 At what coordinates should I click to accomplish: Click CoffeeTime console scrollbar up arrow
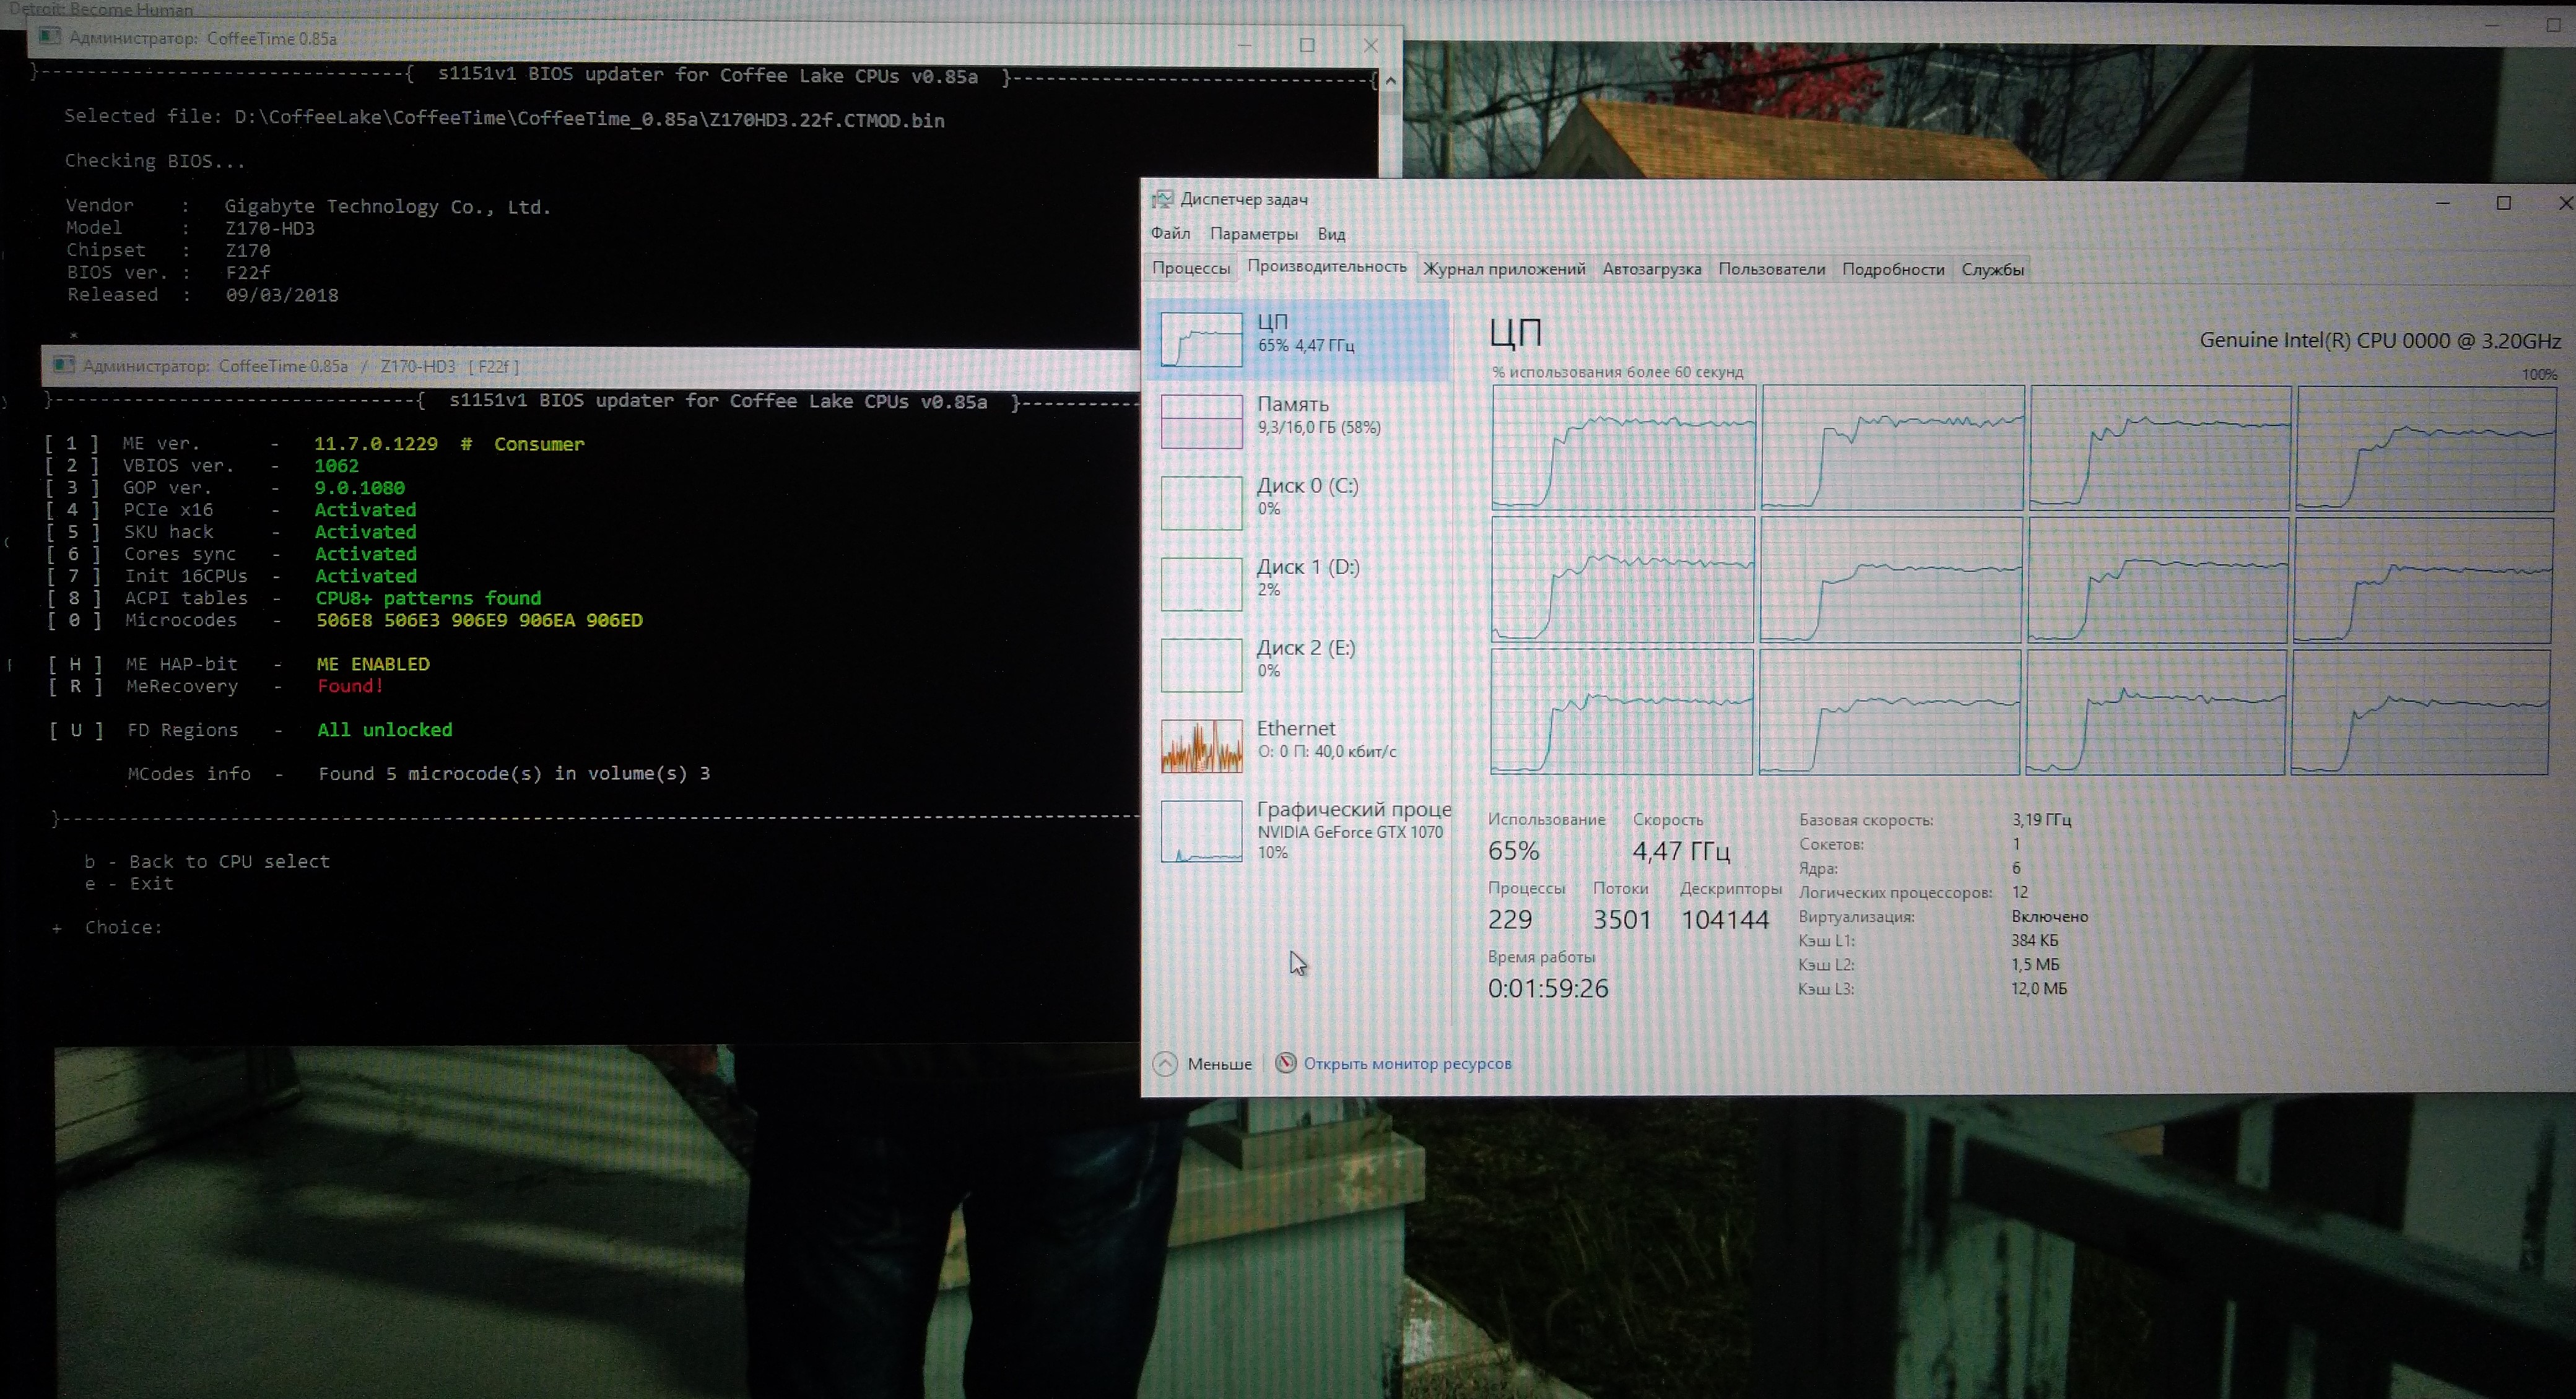pyautogui.click(x=1390, y=80)
